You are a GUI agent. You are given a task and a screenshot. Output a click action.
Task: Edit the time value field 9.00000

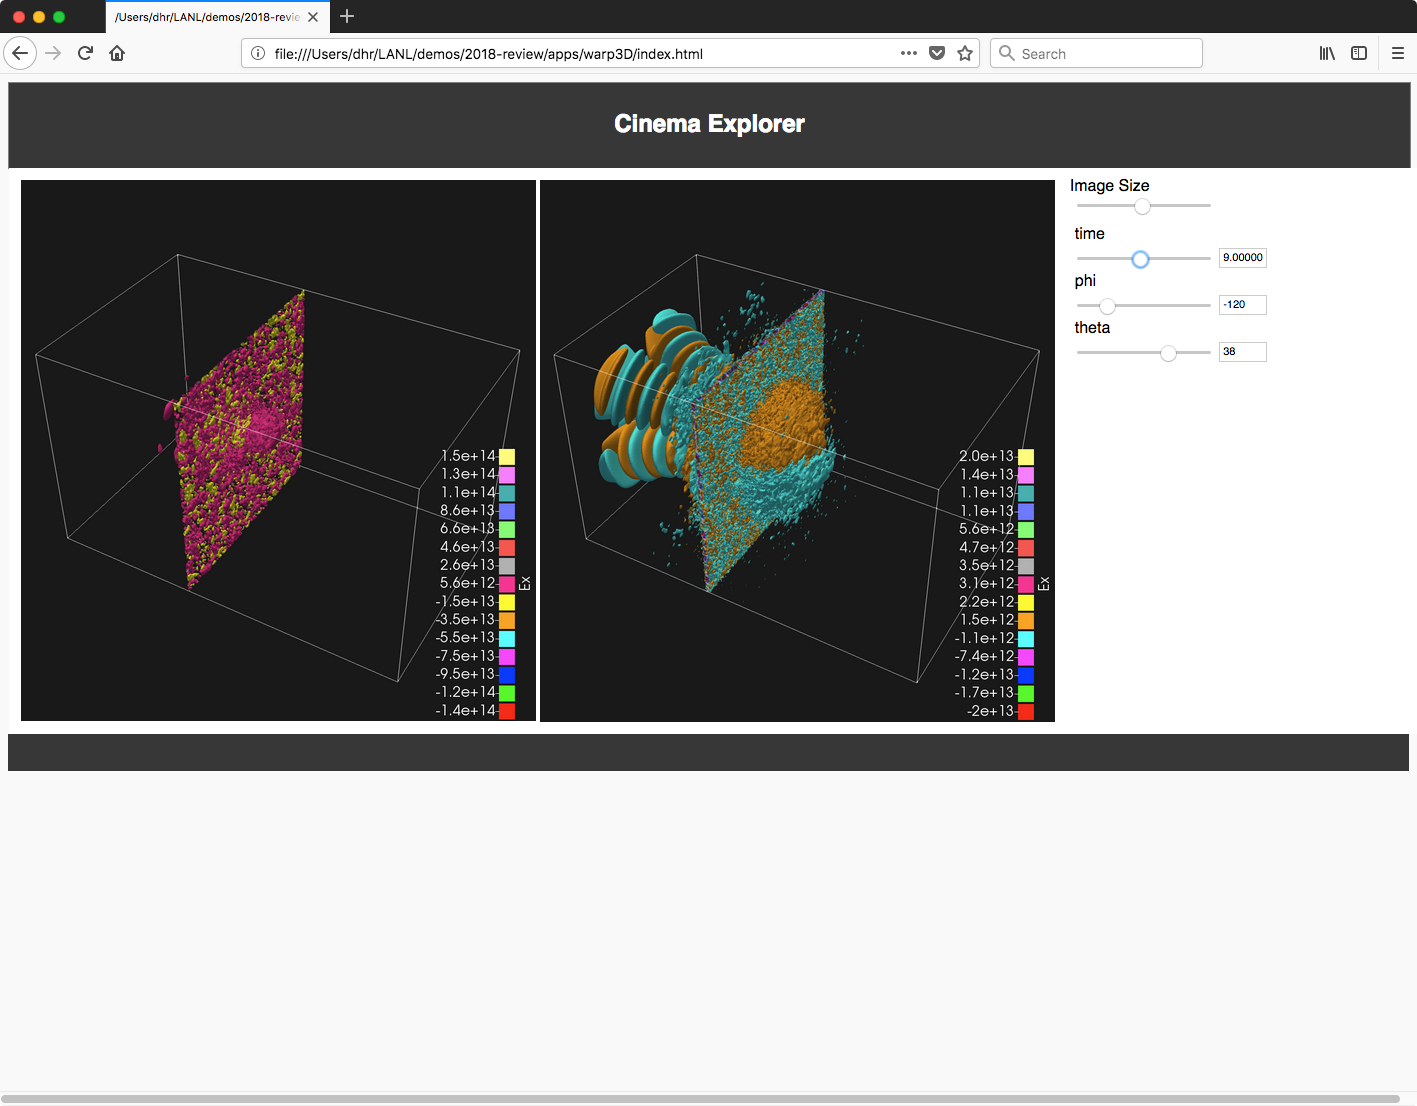pyautogui.click(x=1243, y=258)
